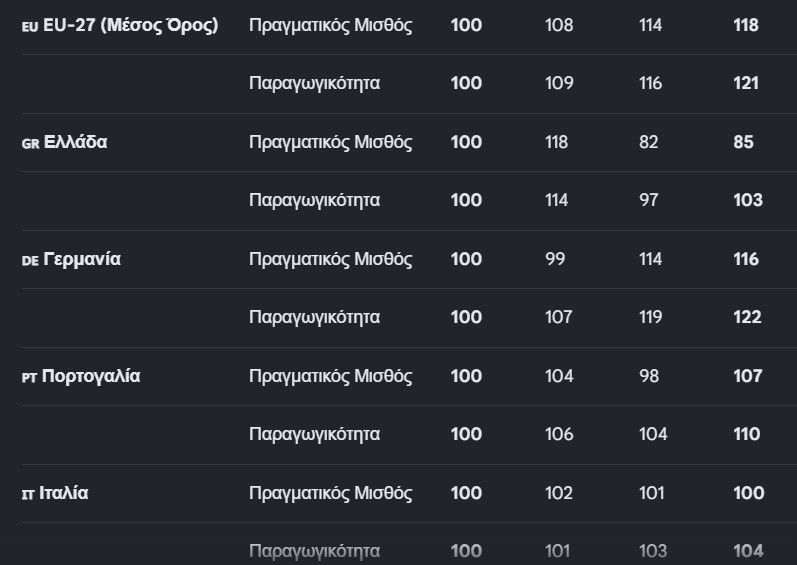Click the value 82 in Ελλάδα's wage row
Screen dimensions: 797x565
649,142
